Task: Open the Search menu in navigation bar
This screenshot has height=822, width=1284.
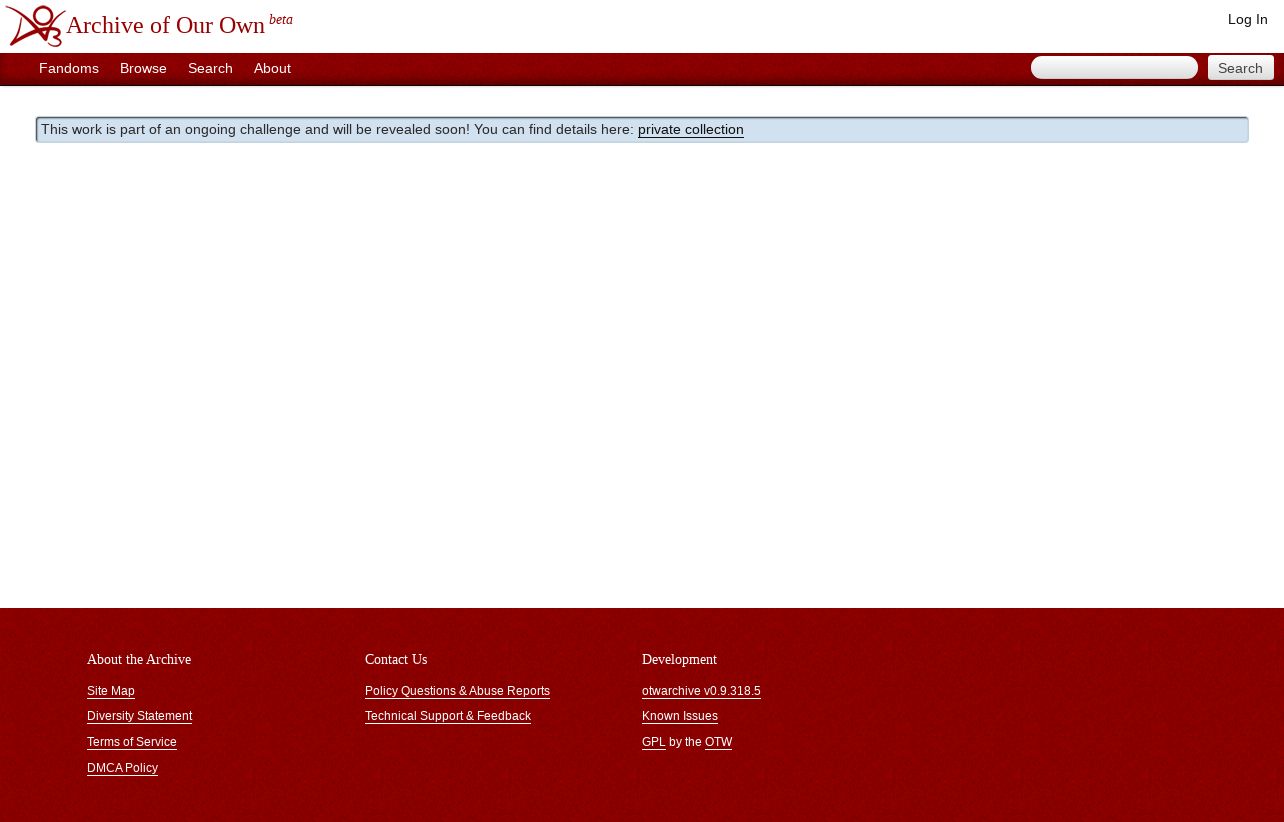Action: pos(210,68)
